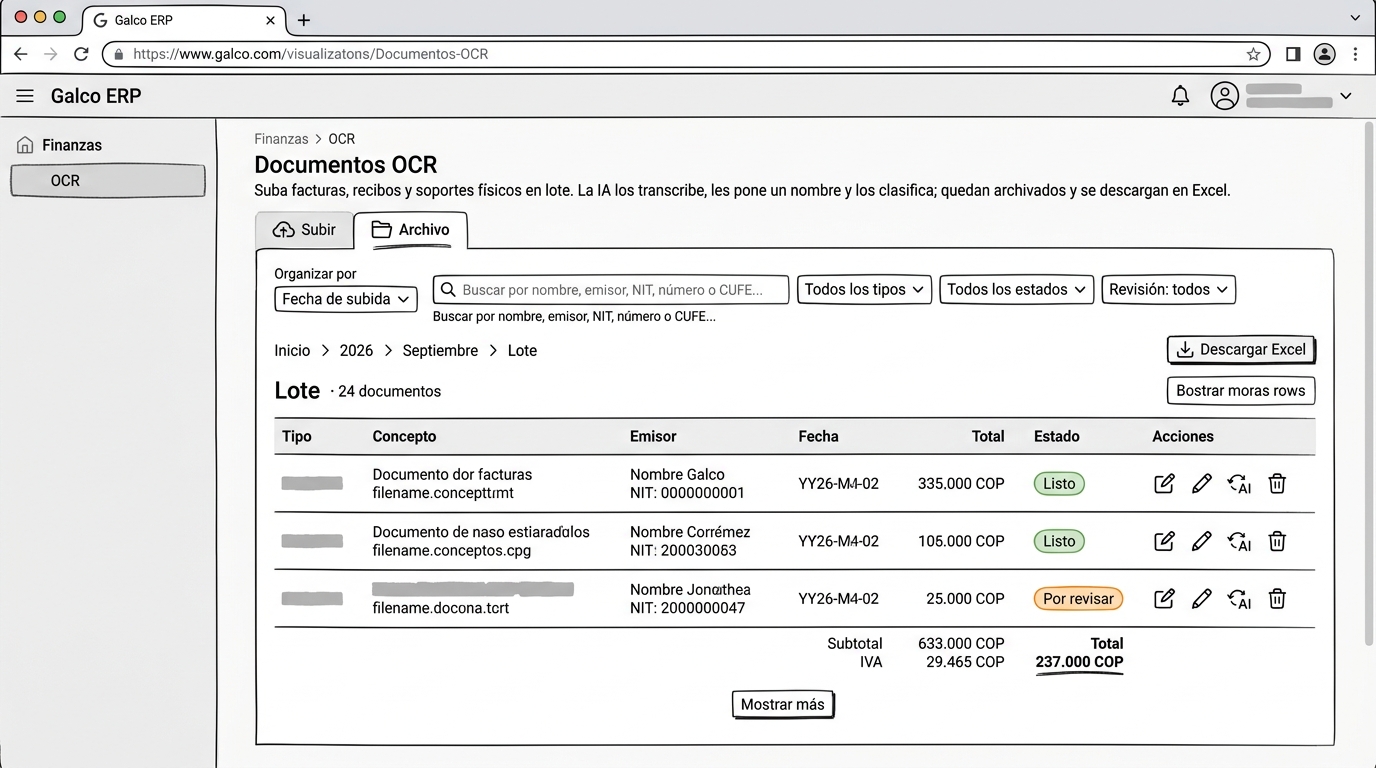This screenshot has width=1376, height=768.
Task: Click the page vertical scrollbar
Action: (x=1368, y=385)
